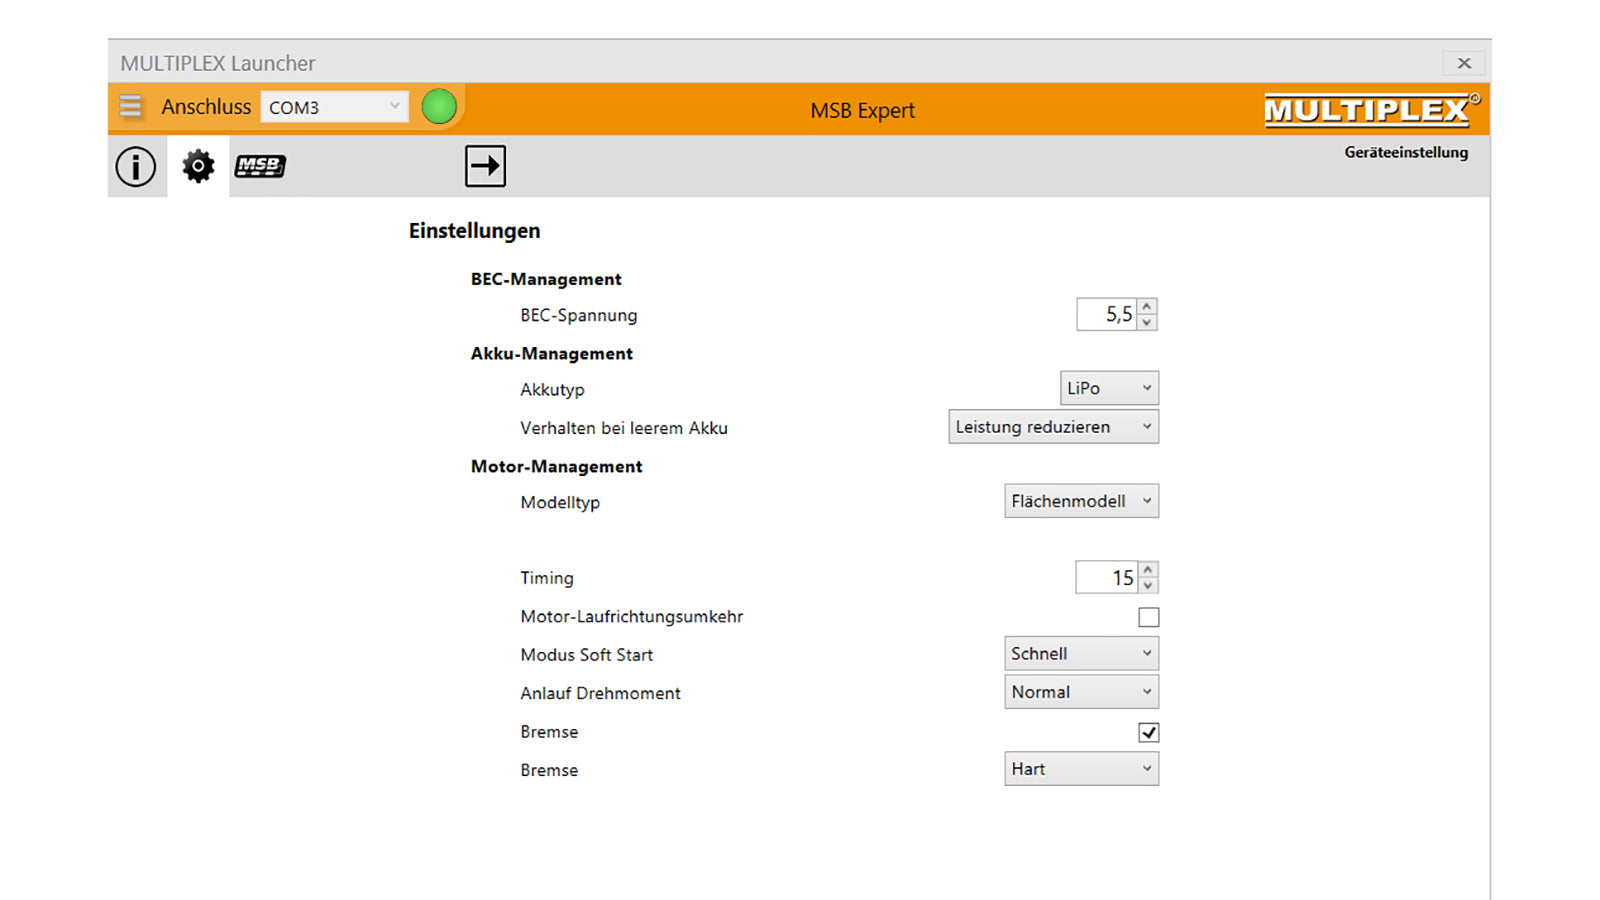Open the Anlauf Drehmoment dropdown

[1081, 692]
